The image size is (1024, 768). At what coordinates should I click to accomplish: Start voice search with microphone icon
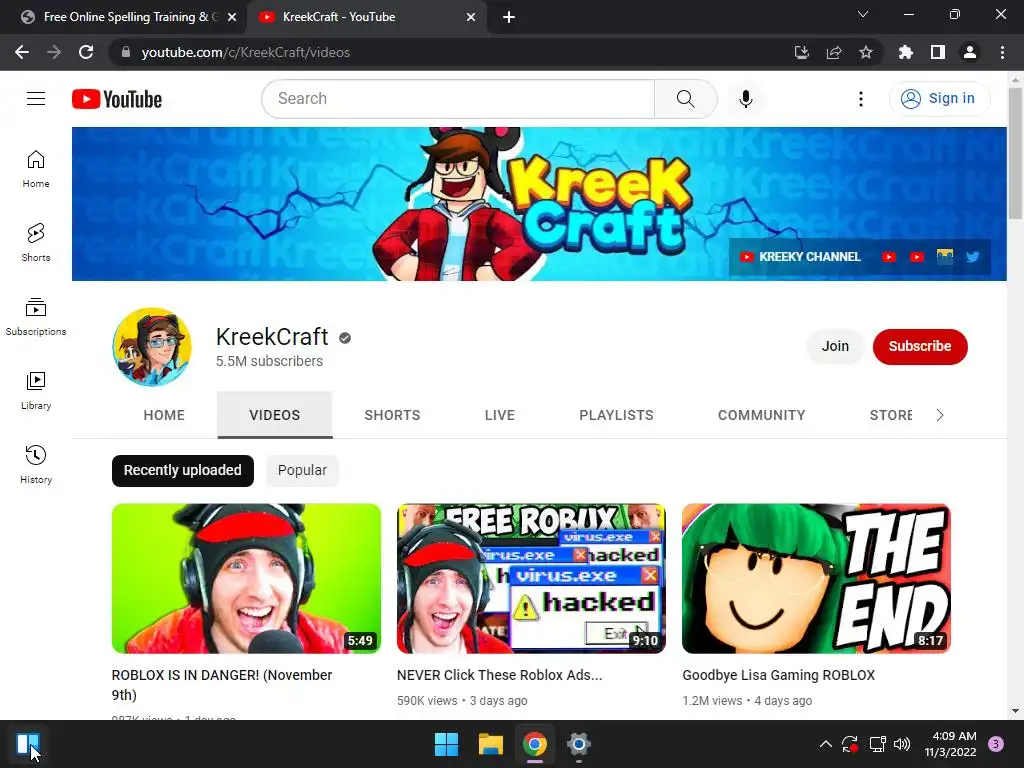[745, 99]
